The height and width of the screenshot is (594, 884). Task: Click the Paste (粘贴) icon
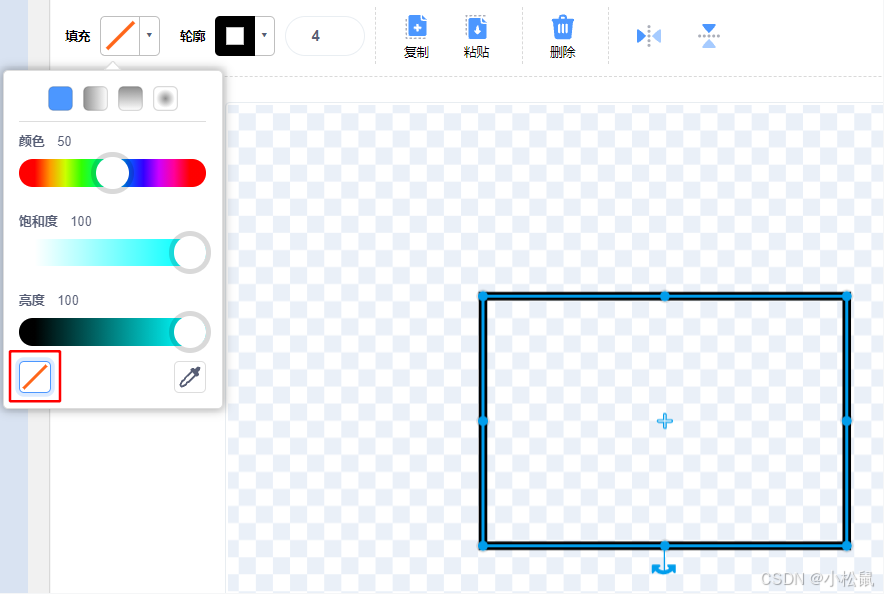point(476,27)
